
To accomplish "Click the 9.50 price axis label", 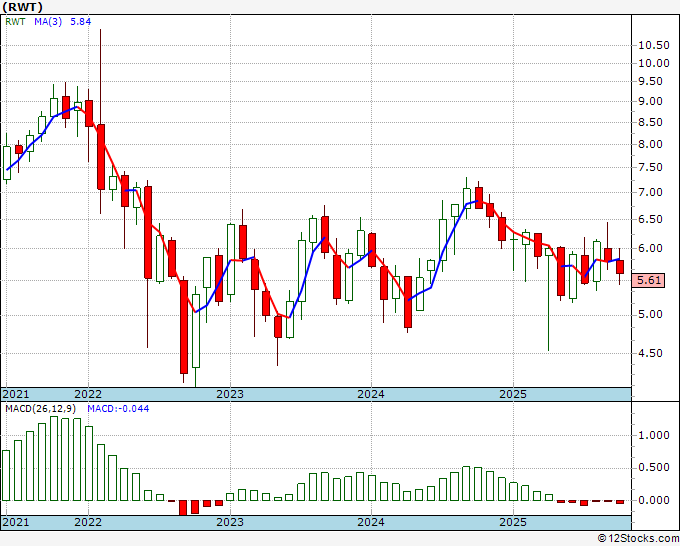I will pos(651,82).
